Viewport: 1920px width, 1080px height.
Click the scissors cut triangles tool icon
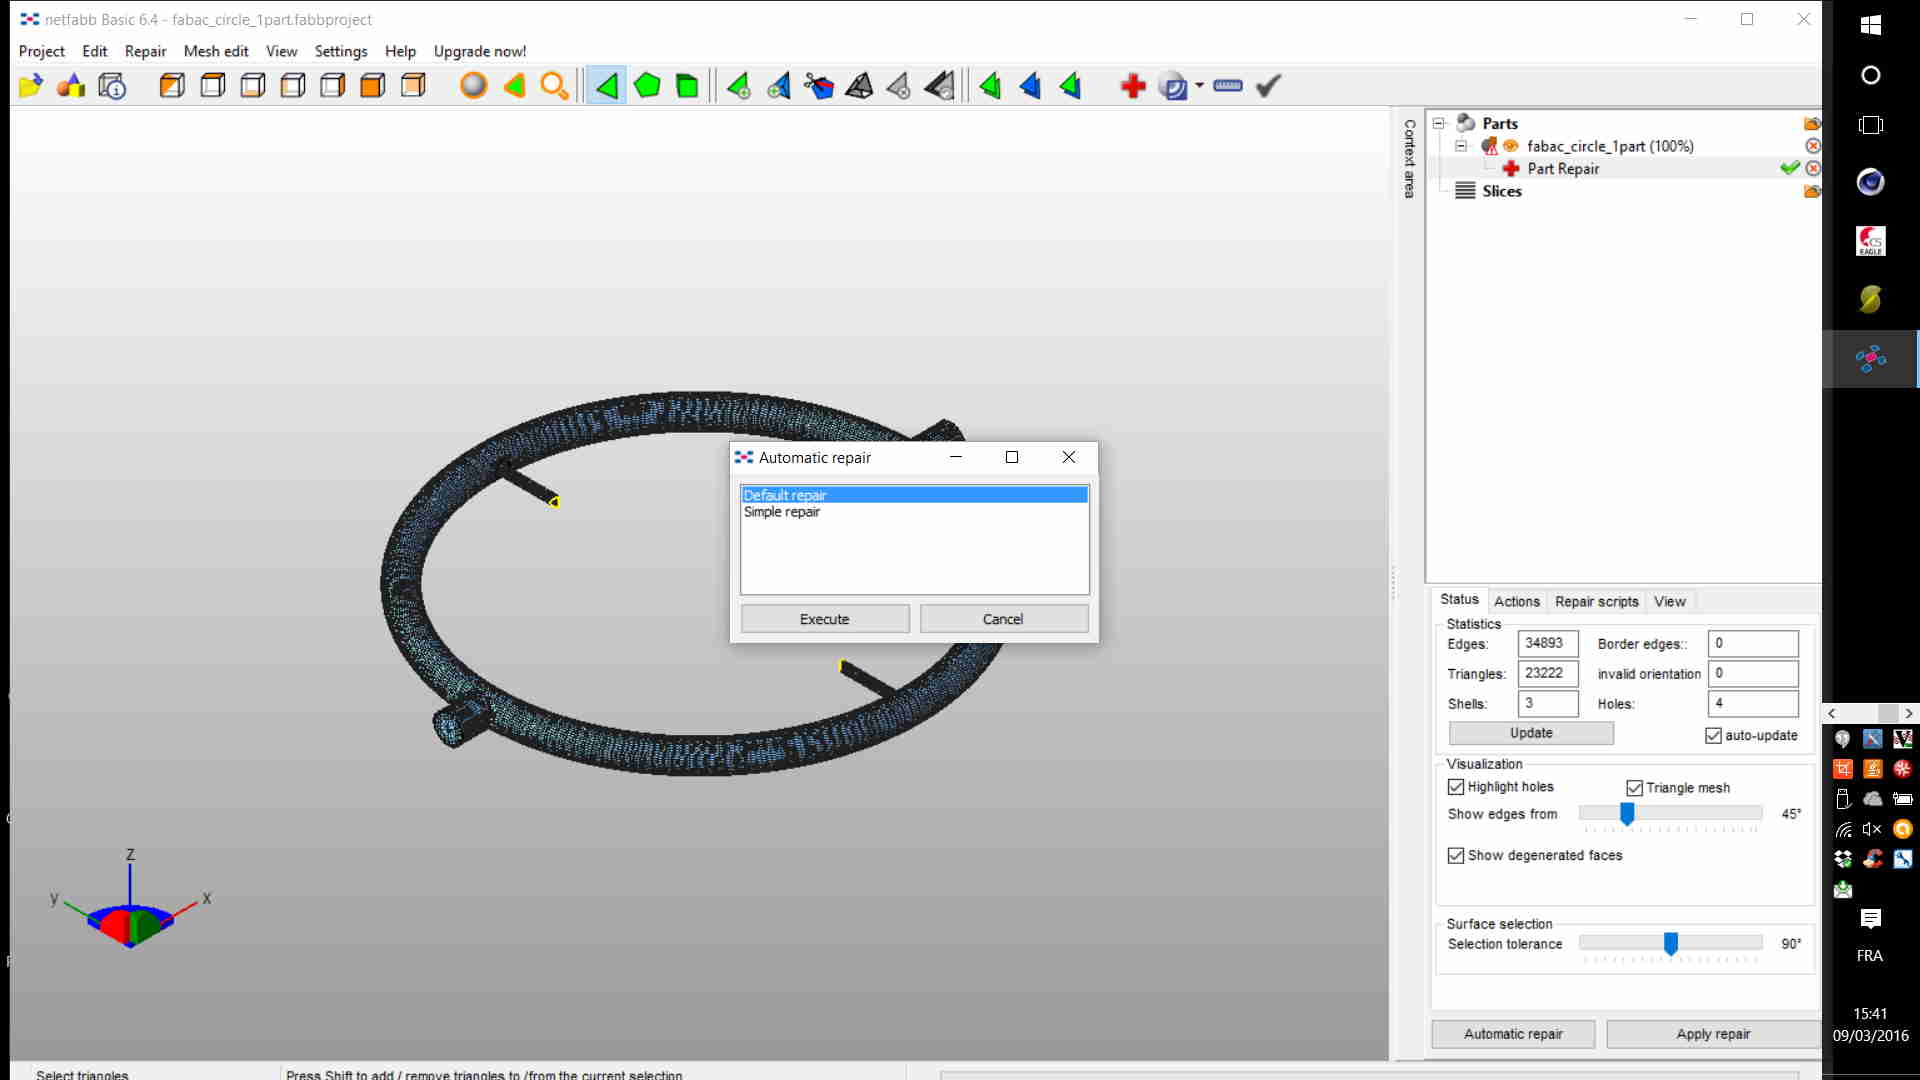tap(818, 86)
